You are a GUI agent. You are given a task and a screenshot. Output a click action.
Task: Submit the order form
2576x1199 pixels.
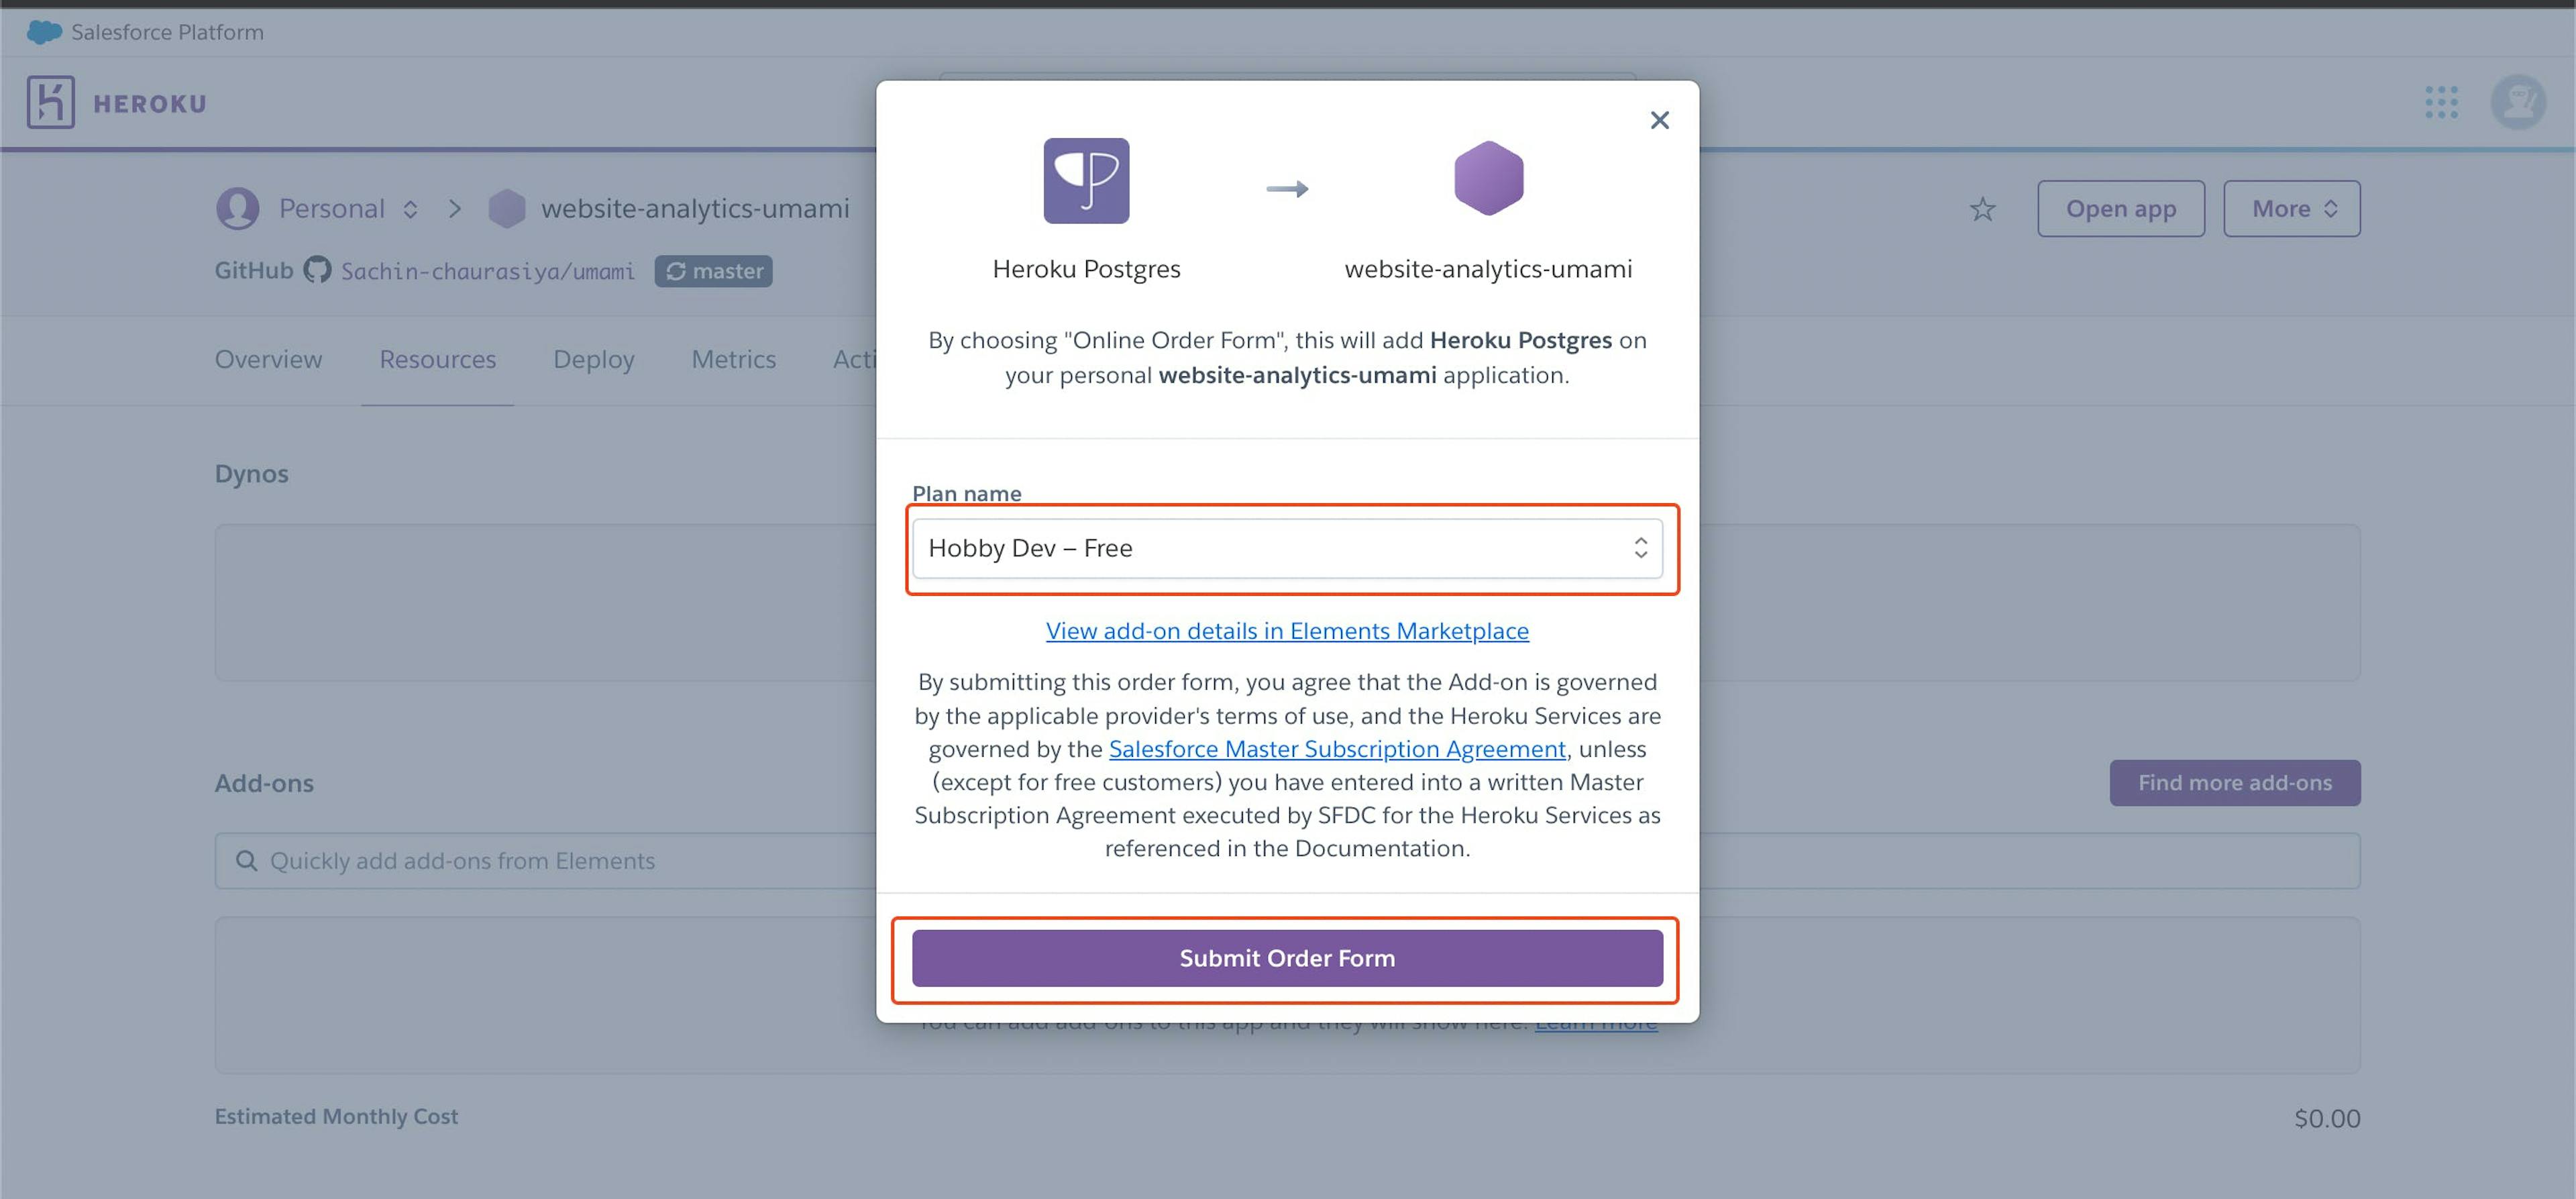click(1287, 958)
